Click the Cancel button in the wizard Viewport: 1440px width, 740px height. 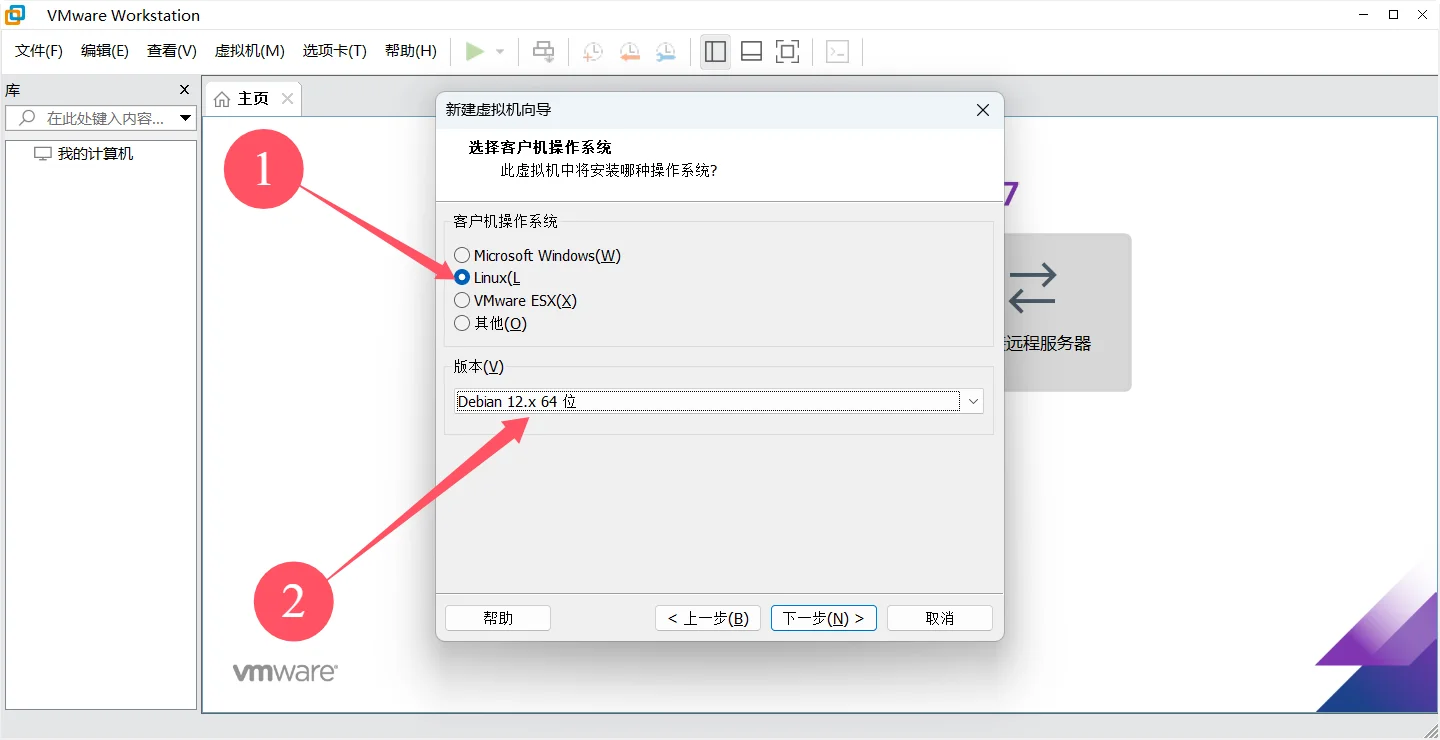[940, 618]
